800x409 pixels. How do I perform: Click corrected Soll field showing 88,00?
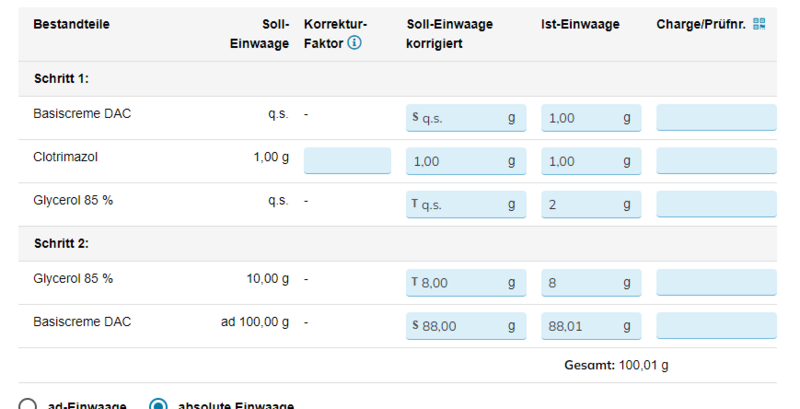point(466,325)
